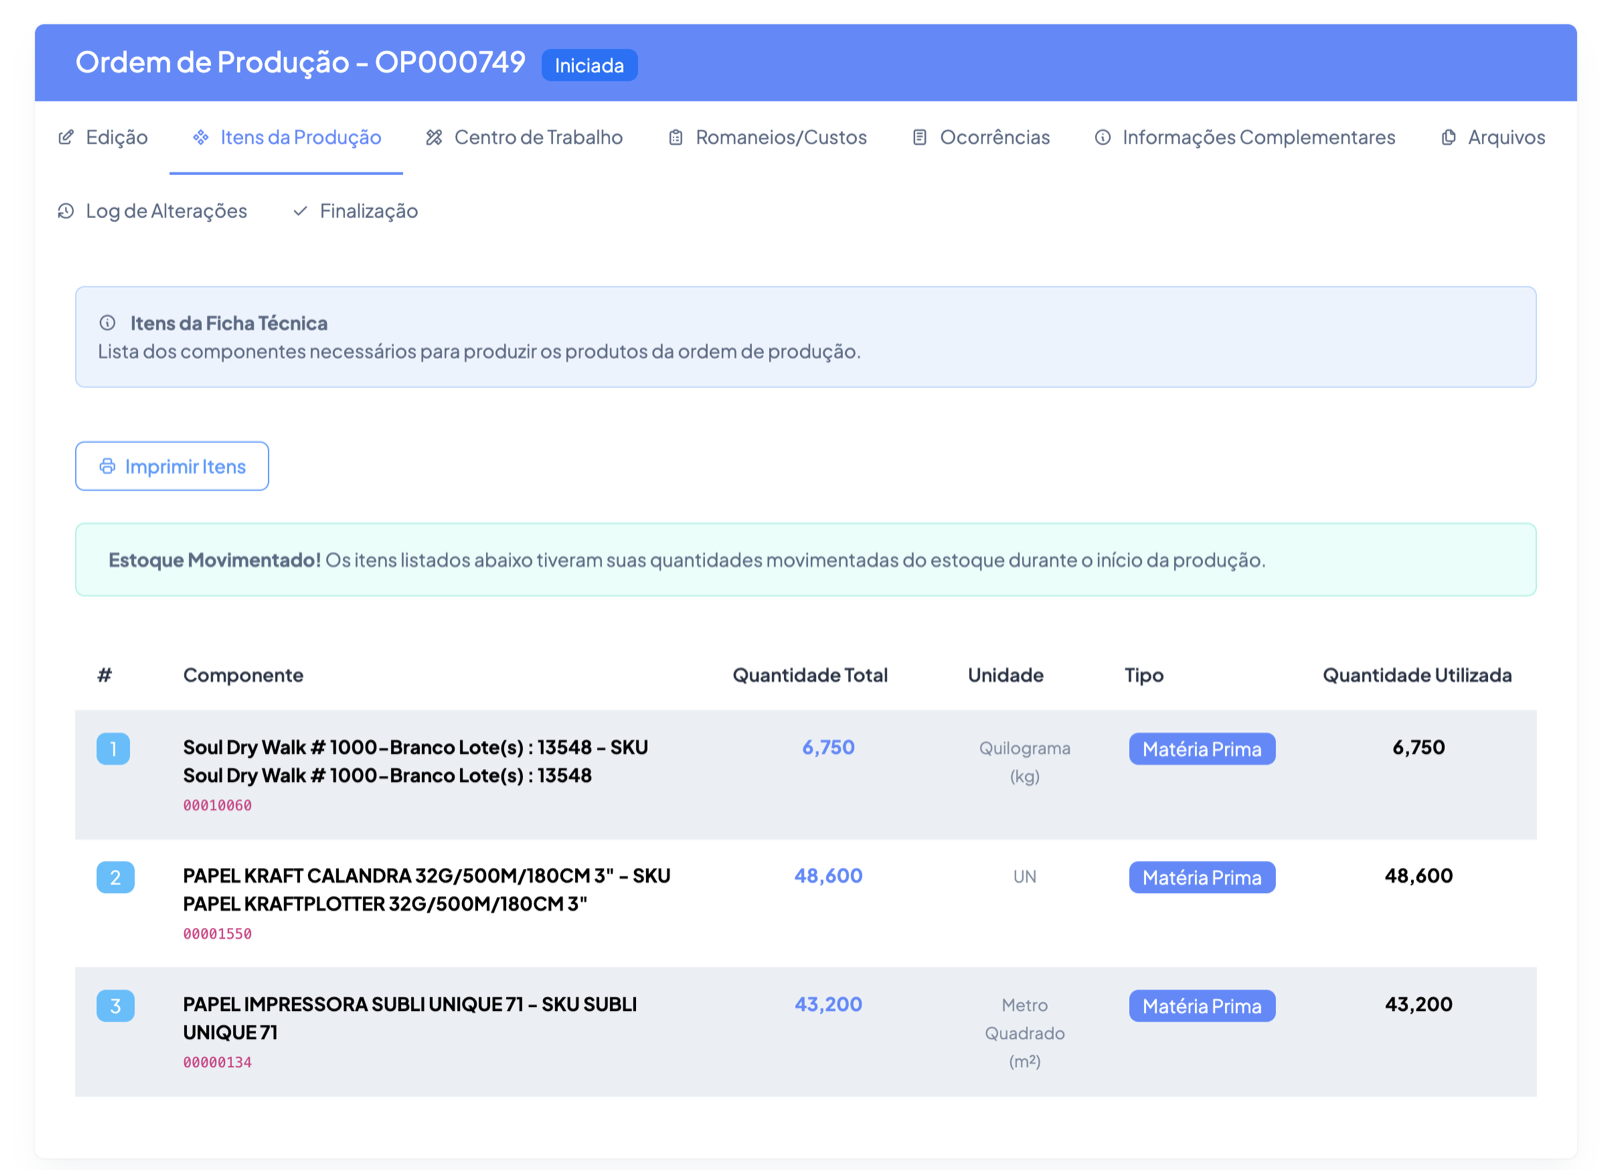Switch to the Arquivos tab
Viewport: 1600px width, 1170px height.
(1493, 137)
